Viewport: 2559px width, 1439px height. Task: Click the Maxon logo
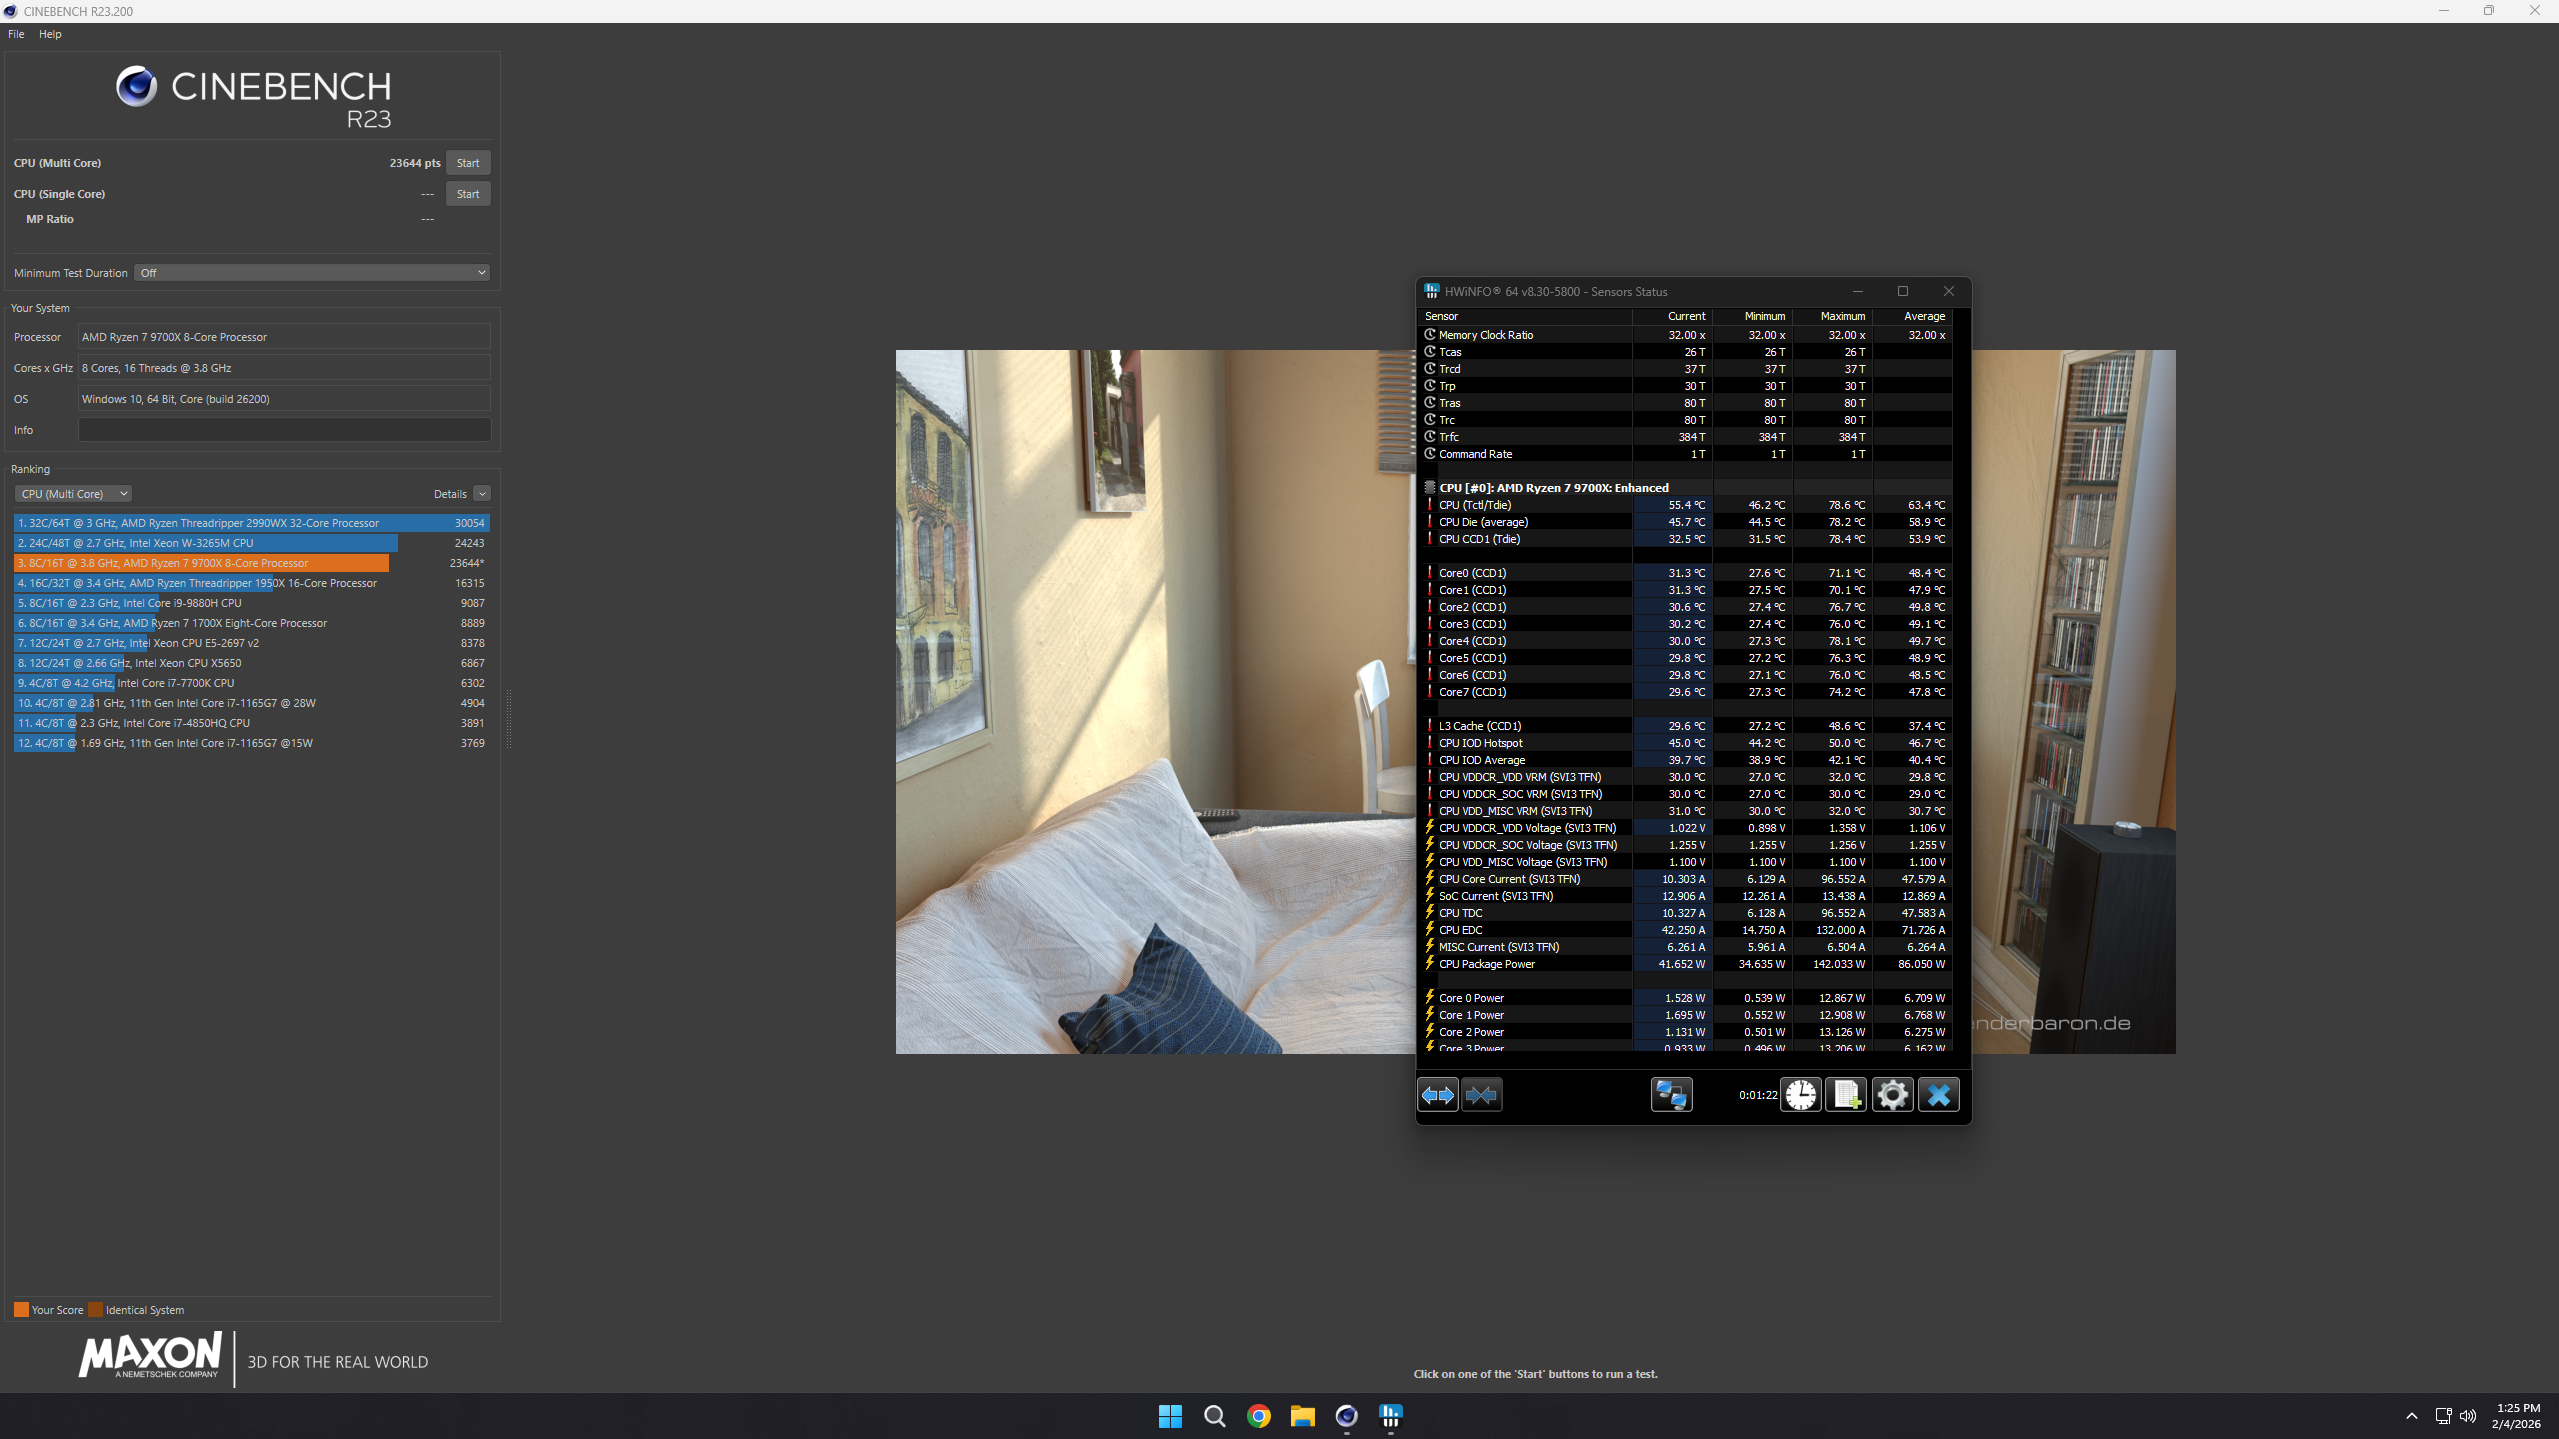tap(150, 1356)
